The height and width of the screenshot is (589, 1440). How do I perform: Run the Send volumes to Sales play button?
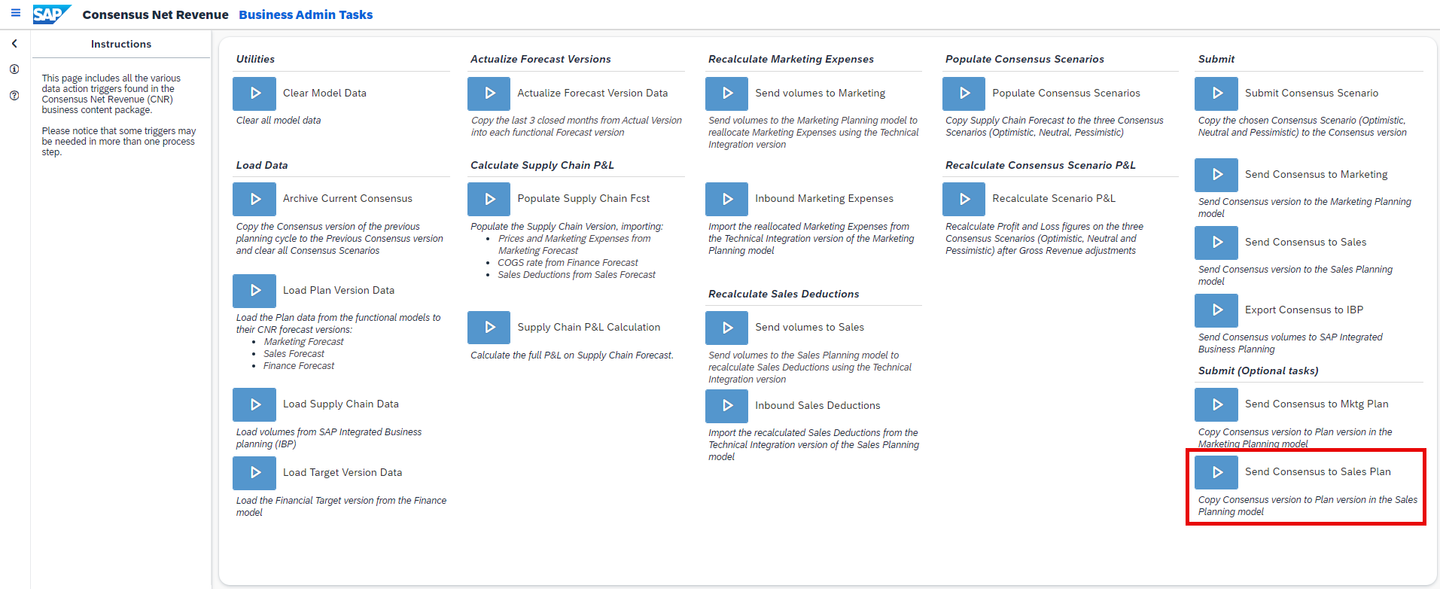tap(727, 327)
